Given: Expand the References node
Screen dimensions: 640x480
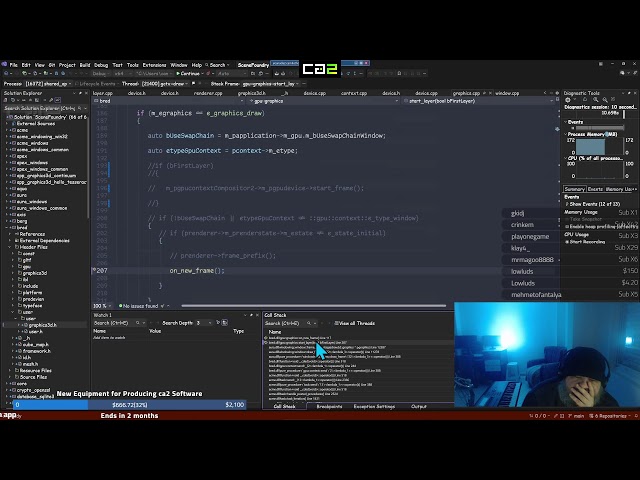Looking at the screenshot, I should tap(11, 234).
